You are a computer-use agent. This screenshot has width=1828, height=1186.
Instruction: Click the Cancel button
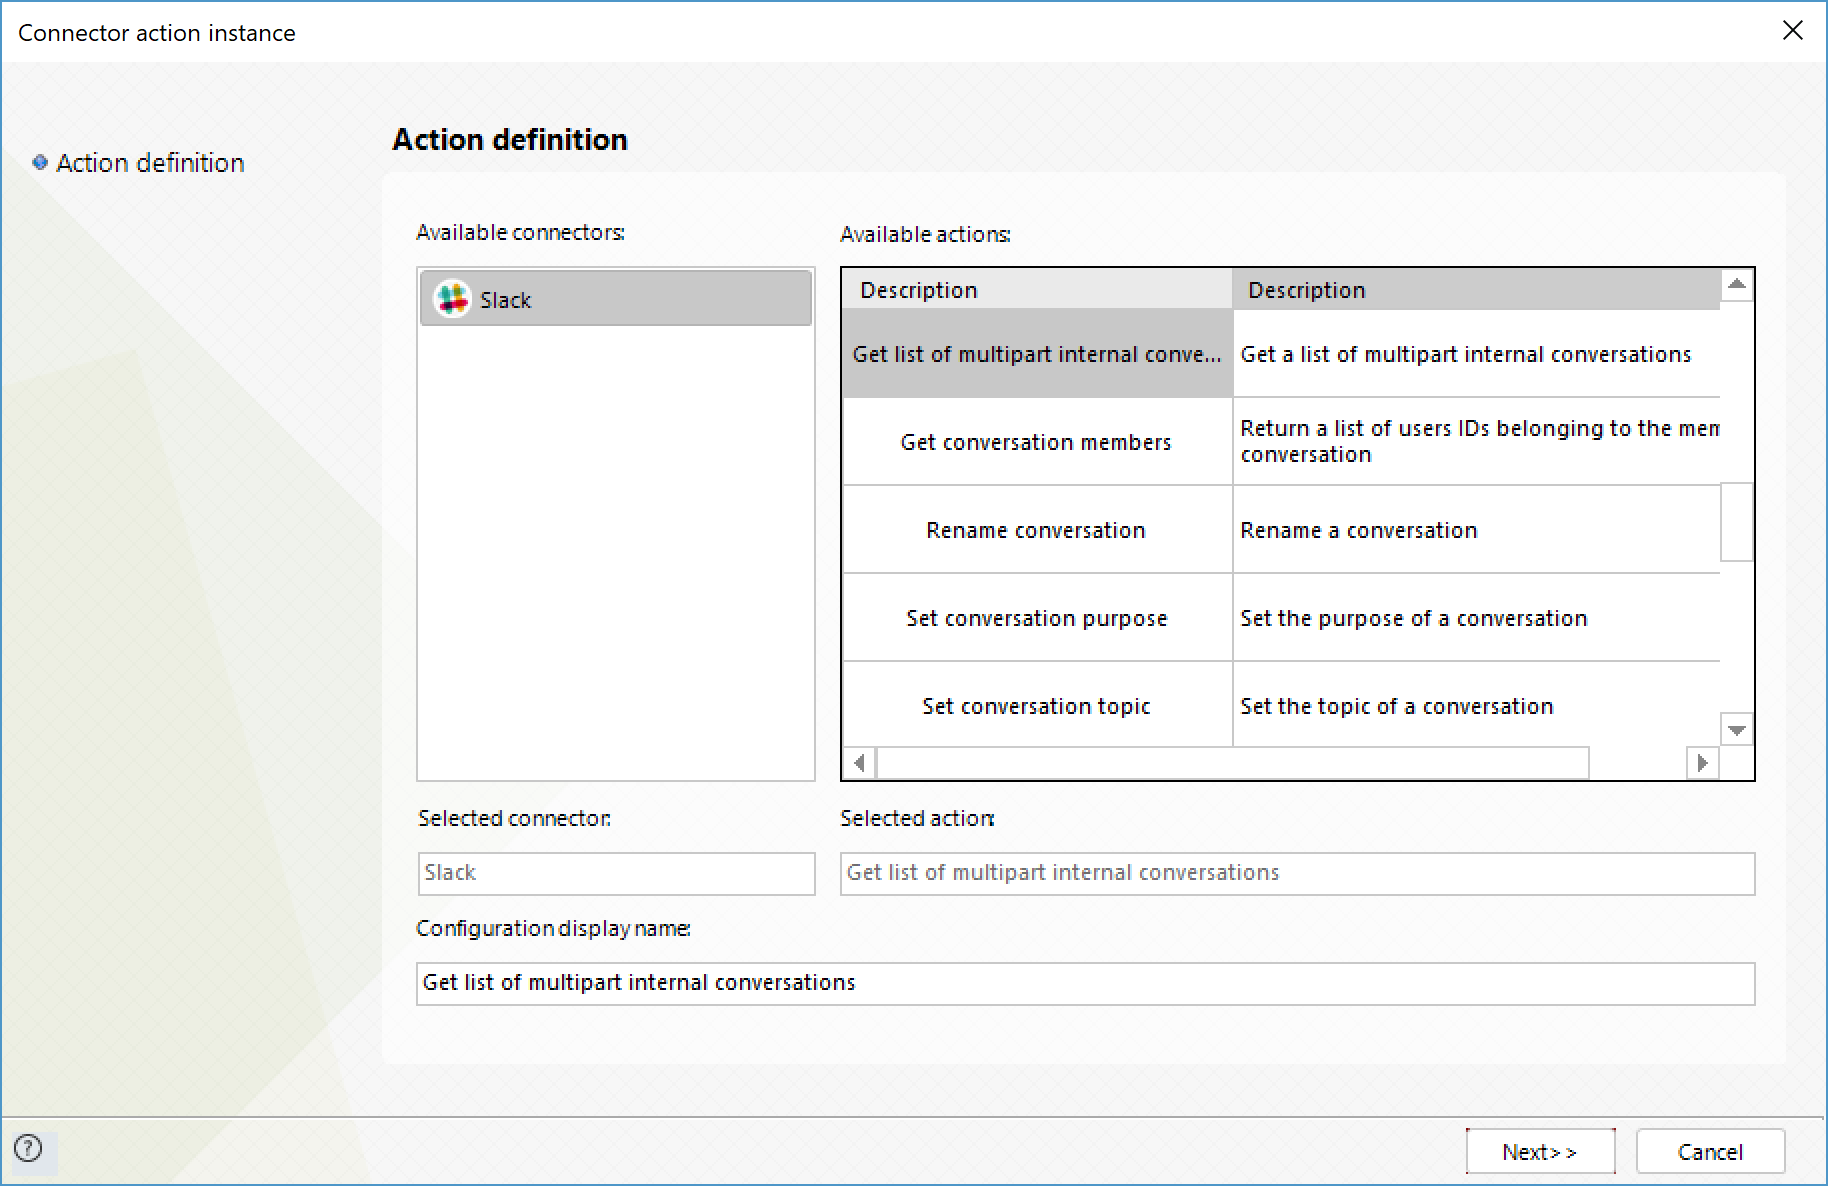pos(1710,1151)
